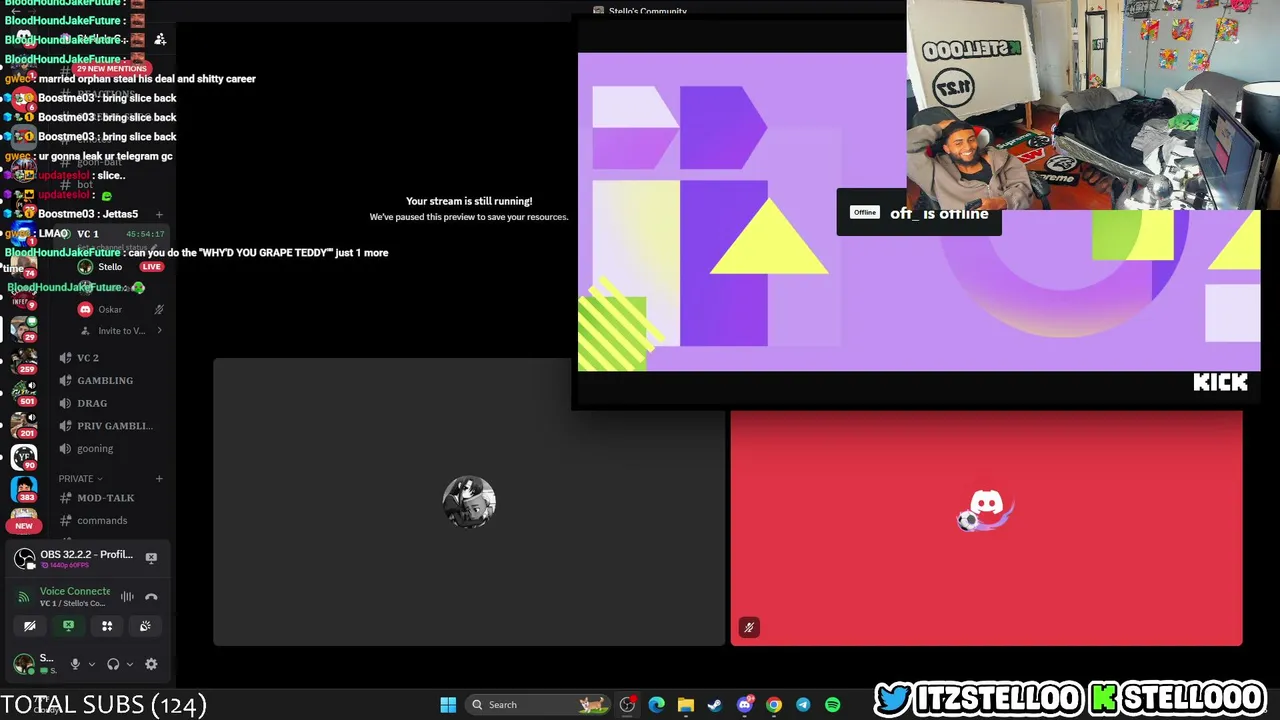Image resolution: width=1280 pixels, height=720 pixels.
Task: Switch to Discord in the taskbar
Action: [744, 705]
